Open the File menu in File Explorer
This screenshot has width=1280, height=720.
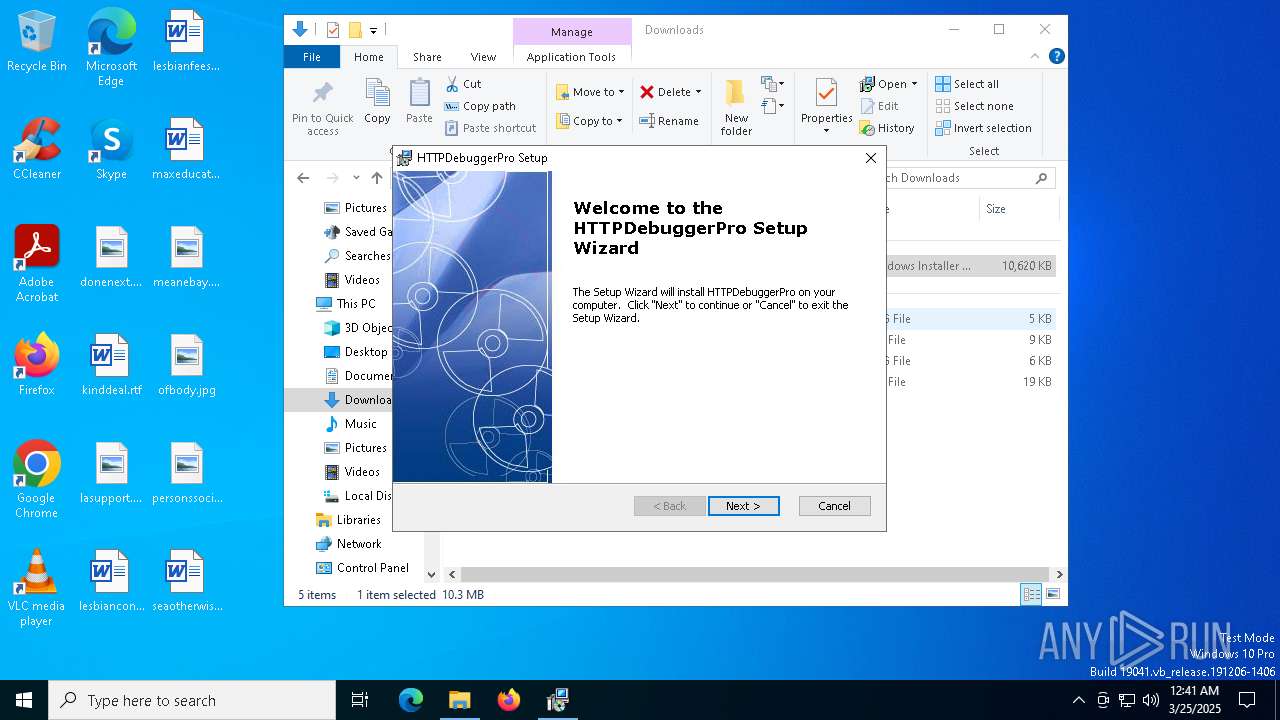tap(312, 57)
